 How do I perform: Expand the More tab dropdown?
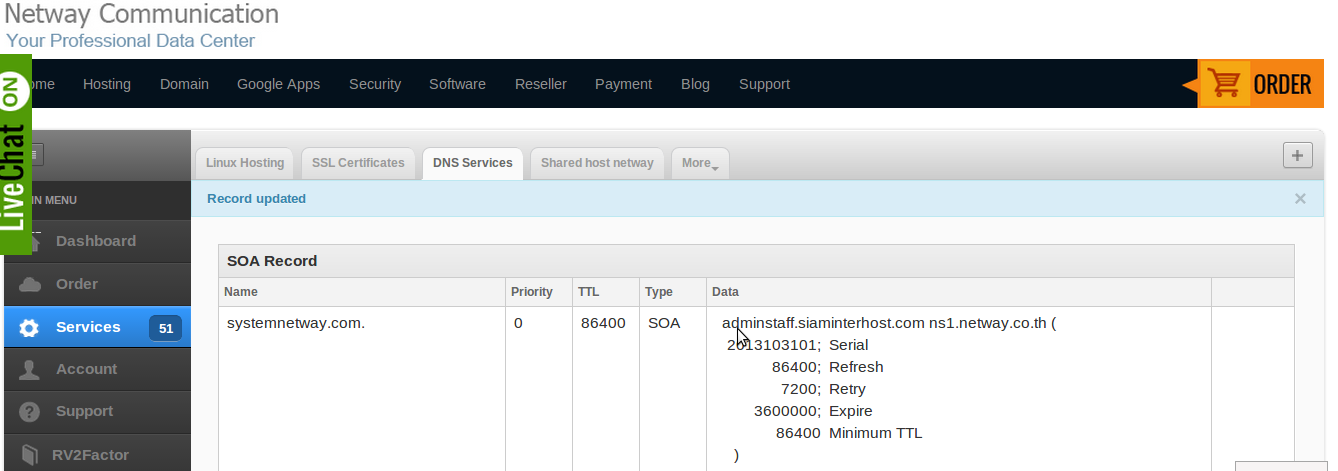coord(700,163)
